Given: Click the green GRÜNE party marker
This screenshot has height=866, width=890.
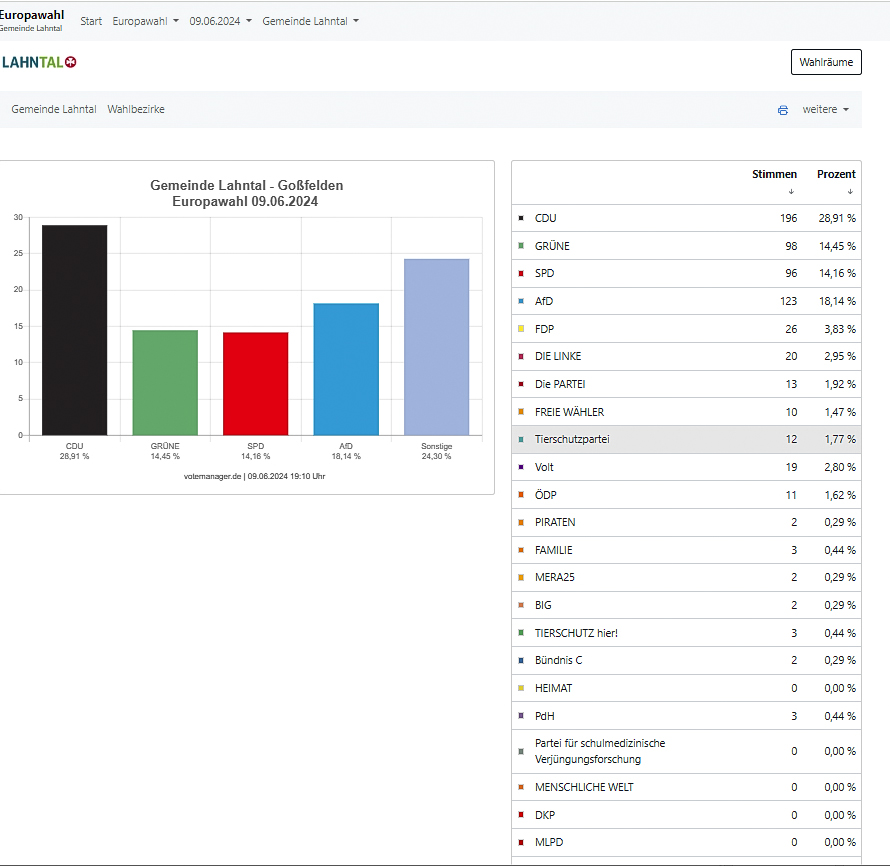Looking at the screenshot, I should coord(521,246).
